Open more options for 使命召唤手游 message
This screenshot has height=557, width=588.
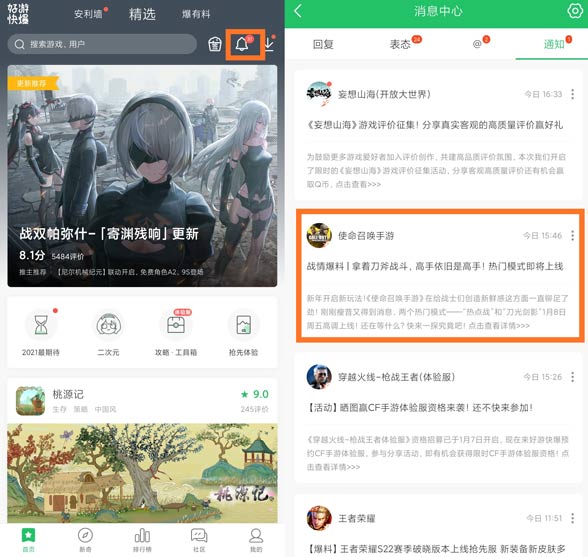point(572,236)
